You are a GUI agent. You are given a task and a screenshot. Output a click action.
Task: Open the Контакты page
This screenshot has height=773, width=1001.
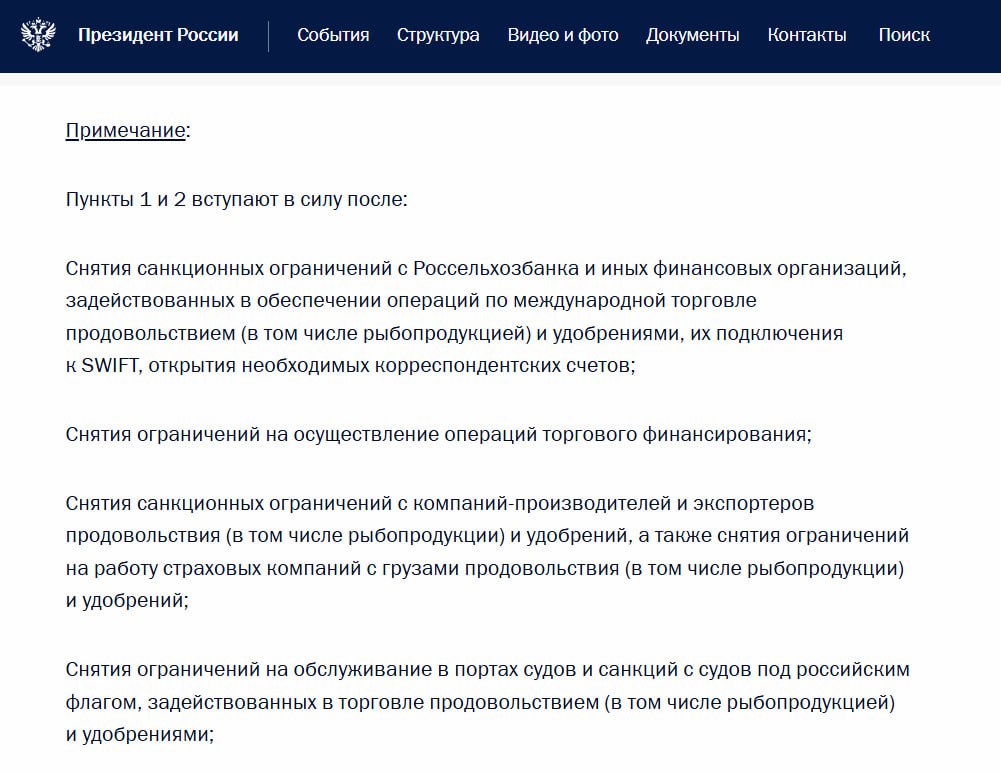(x=807, y=36)
